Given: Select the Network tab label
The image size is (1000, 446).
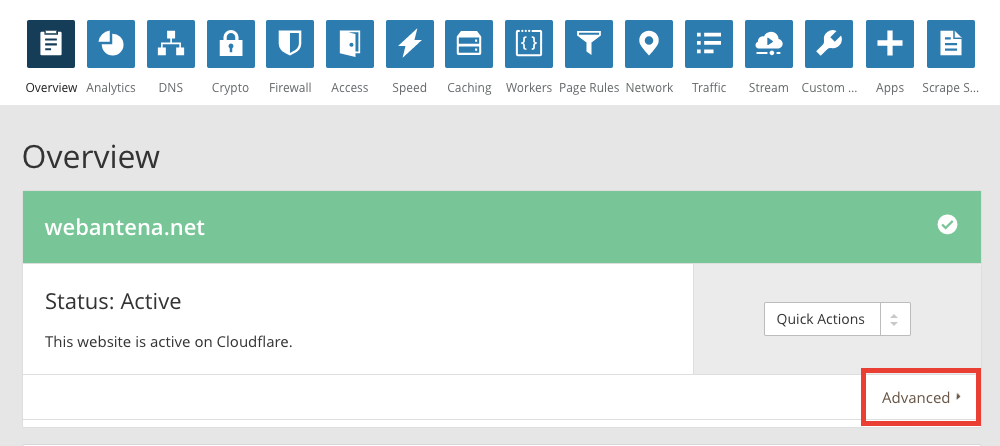Looking at the screenshot, I should click(649, 88).
